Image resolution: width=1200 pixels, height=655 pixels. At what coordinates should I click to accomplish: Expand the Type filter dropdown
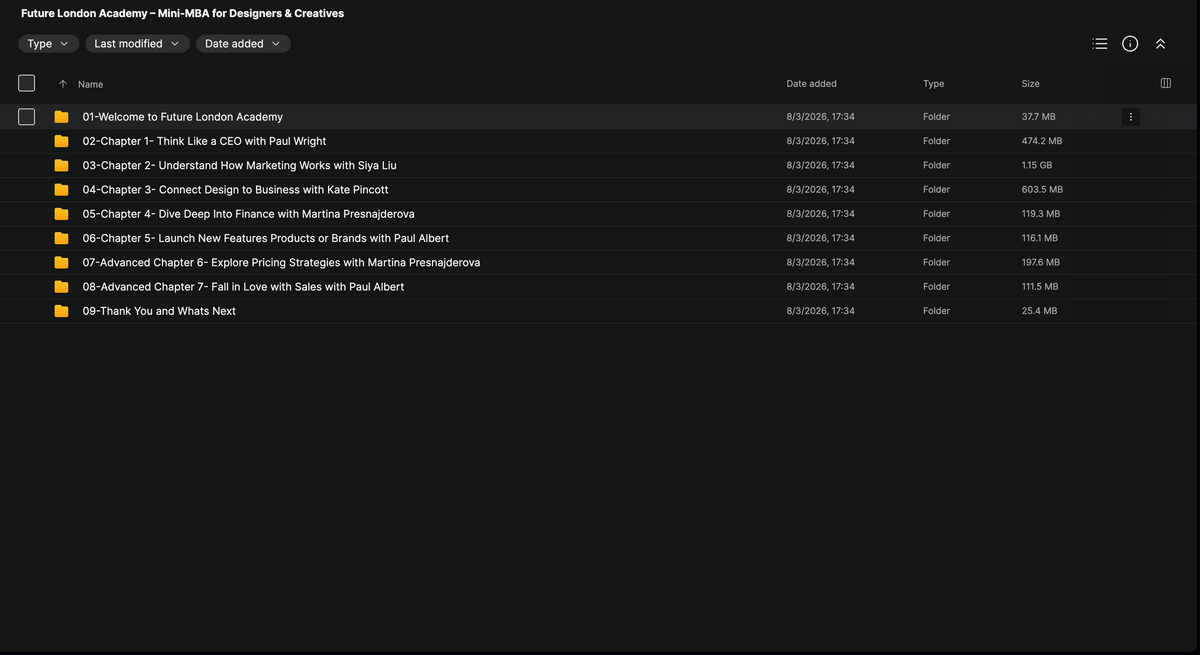click(x=48, y=44)
